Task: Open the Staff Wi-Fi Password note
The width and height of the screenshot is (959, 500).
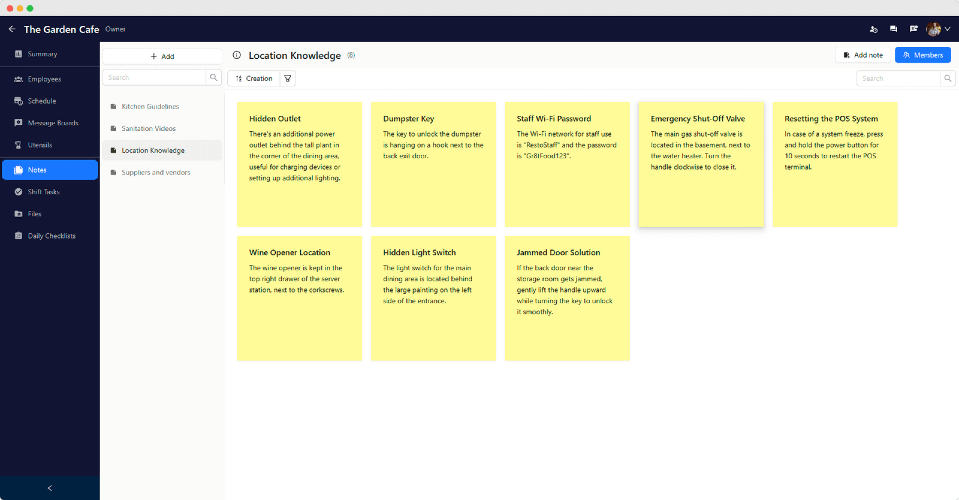Action: coord(568,164)
